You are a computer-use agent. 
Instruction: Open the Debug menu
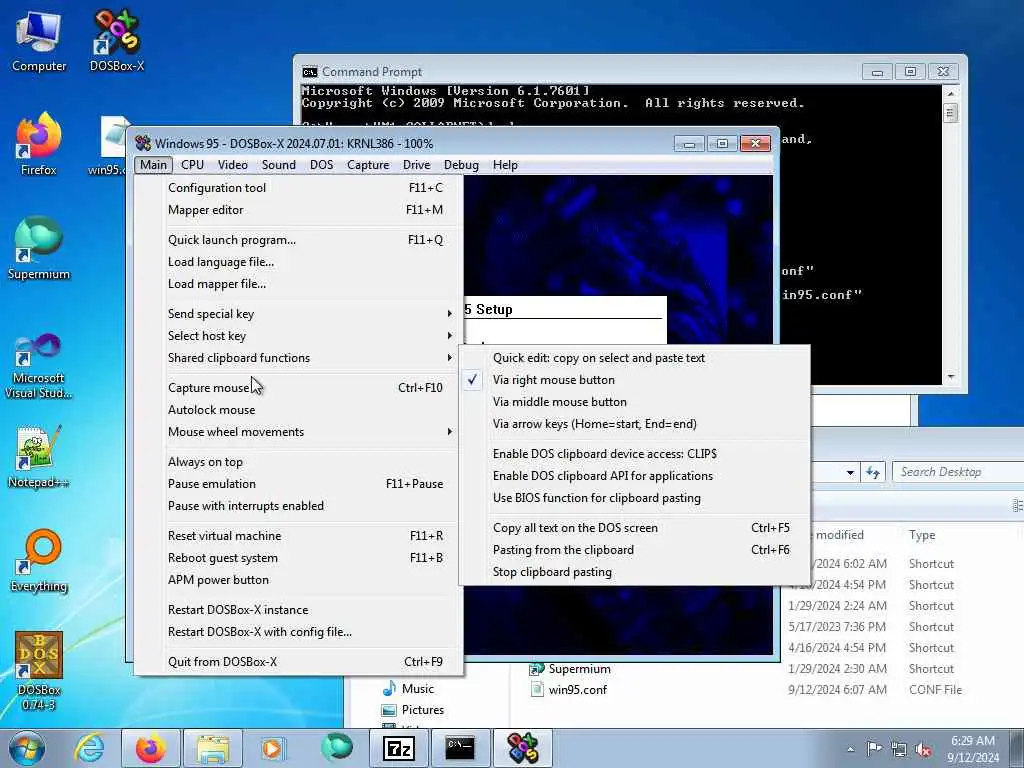(461, 165)
